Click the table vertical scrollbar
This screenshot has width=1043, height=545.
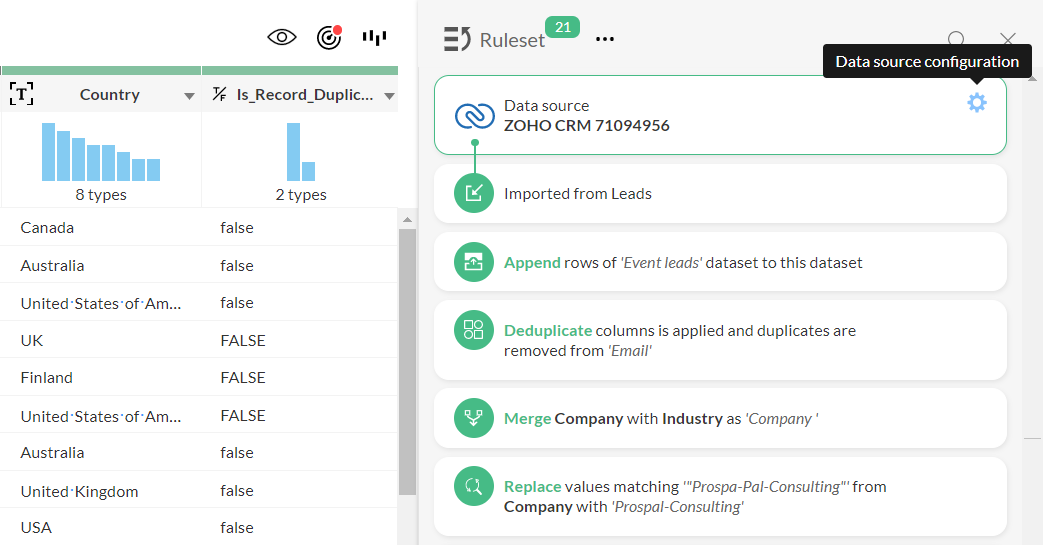pos(407,360)
